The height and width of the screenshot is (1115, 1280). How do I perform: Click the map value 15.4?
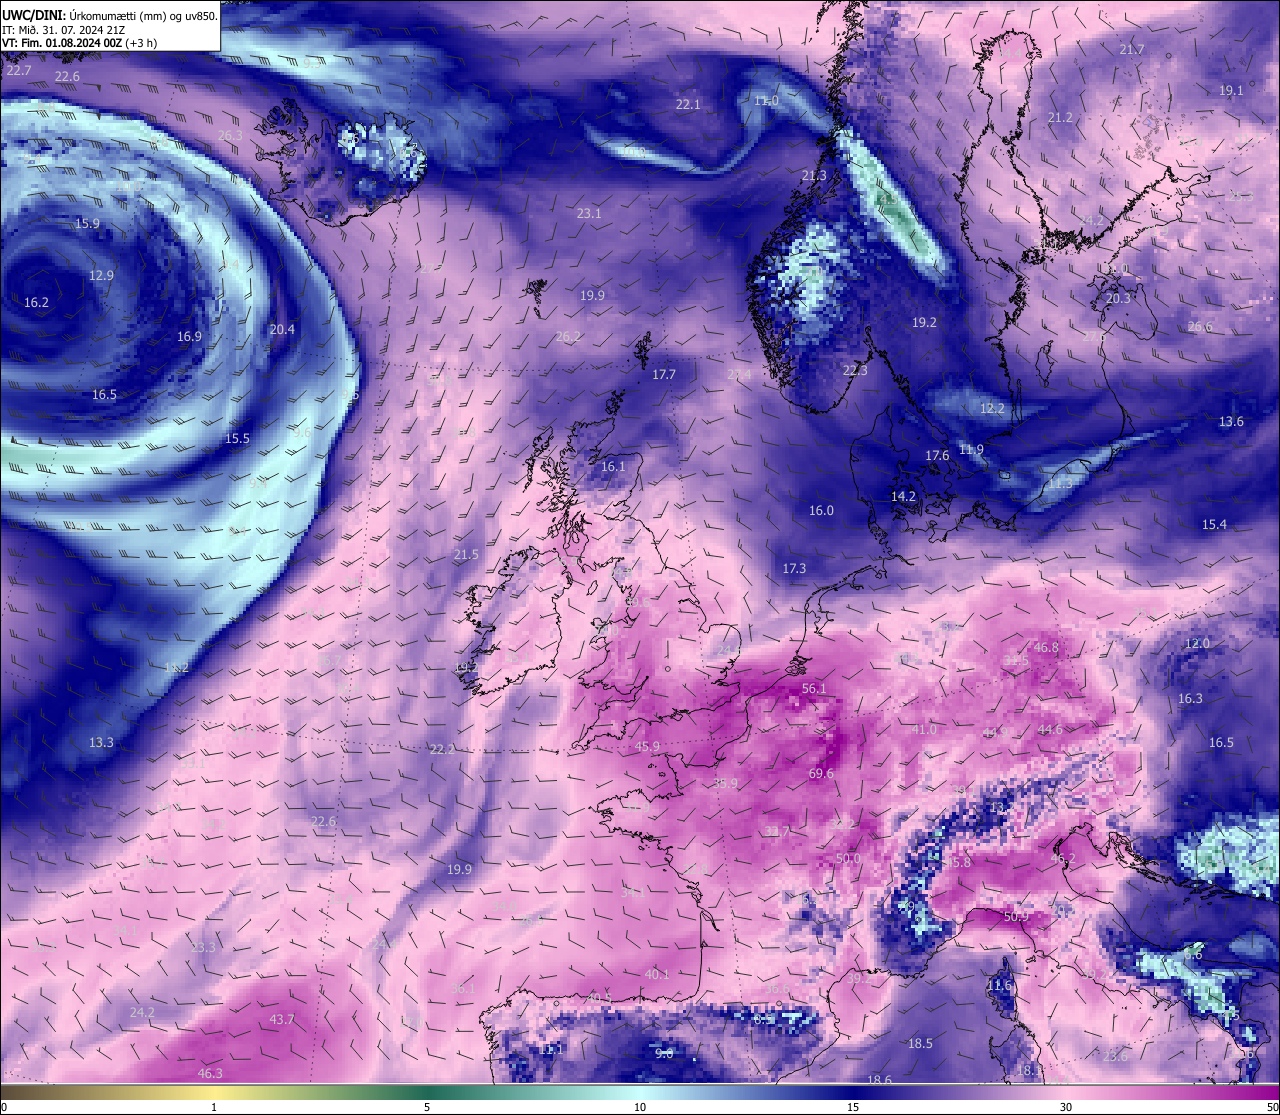click(x=1214, y=524)
